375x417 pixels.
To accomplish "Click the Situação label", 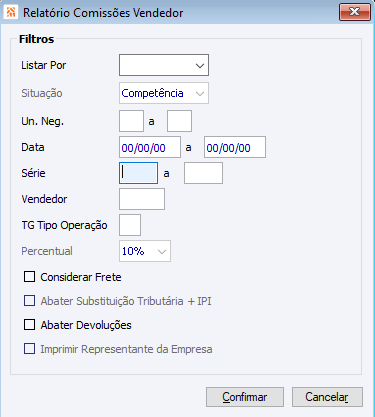I will (42, 93).
